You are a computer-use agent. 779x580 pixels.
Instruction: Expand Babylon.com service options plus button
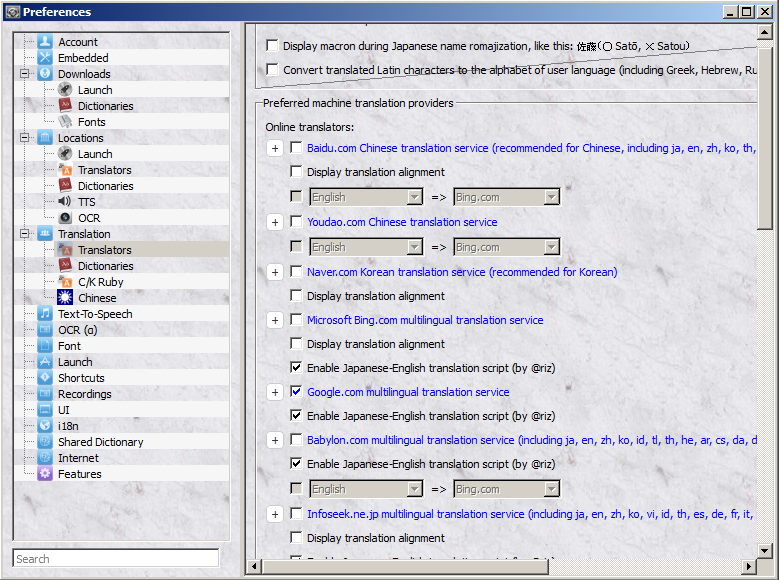click(x=275, y=440)
